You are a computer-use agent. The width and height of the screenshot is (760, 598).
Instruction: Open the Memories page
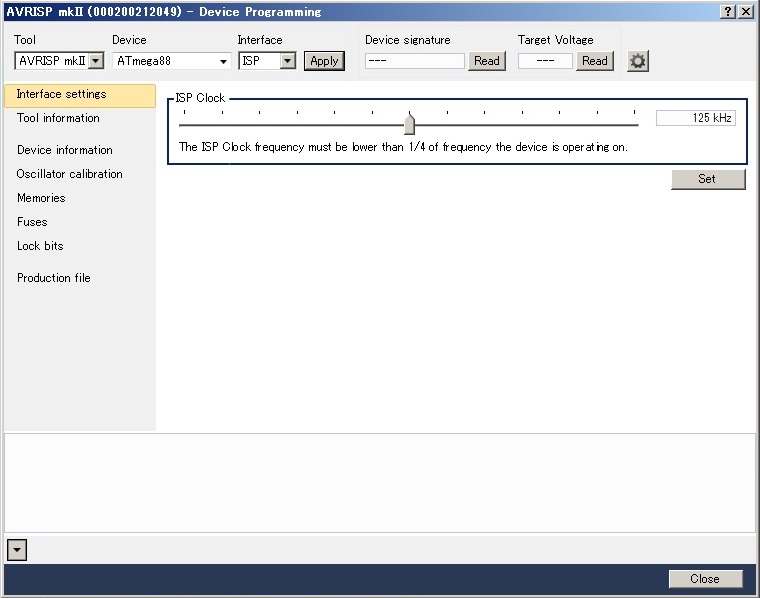[41, 198]
